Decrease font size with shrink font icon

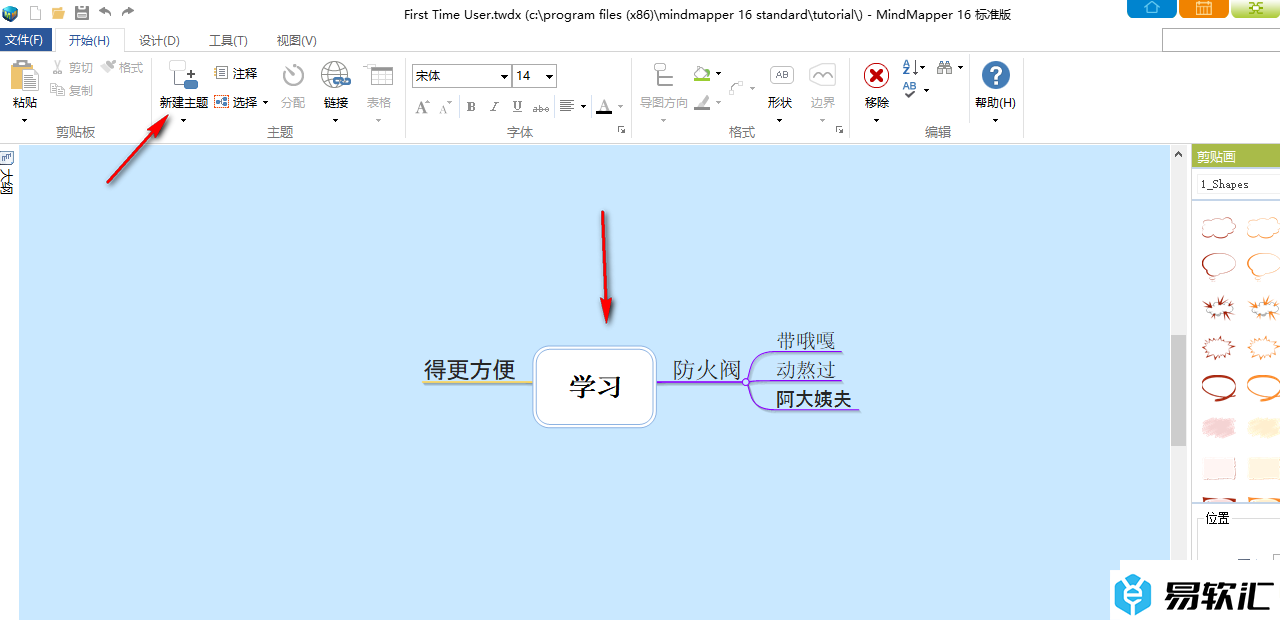445,106
